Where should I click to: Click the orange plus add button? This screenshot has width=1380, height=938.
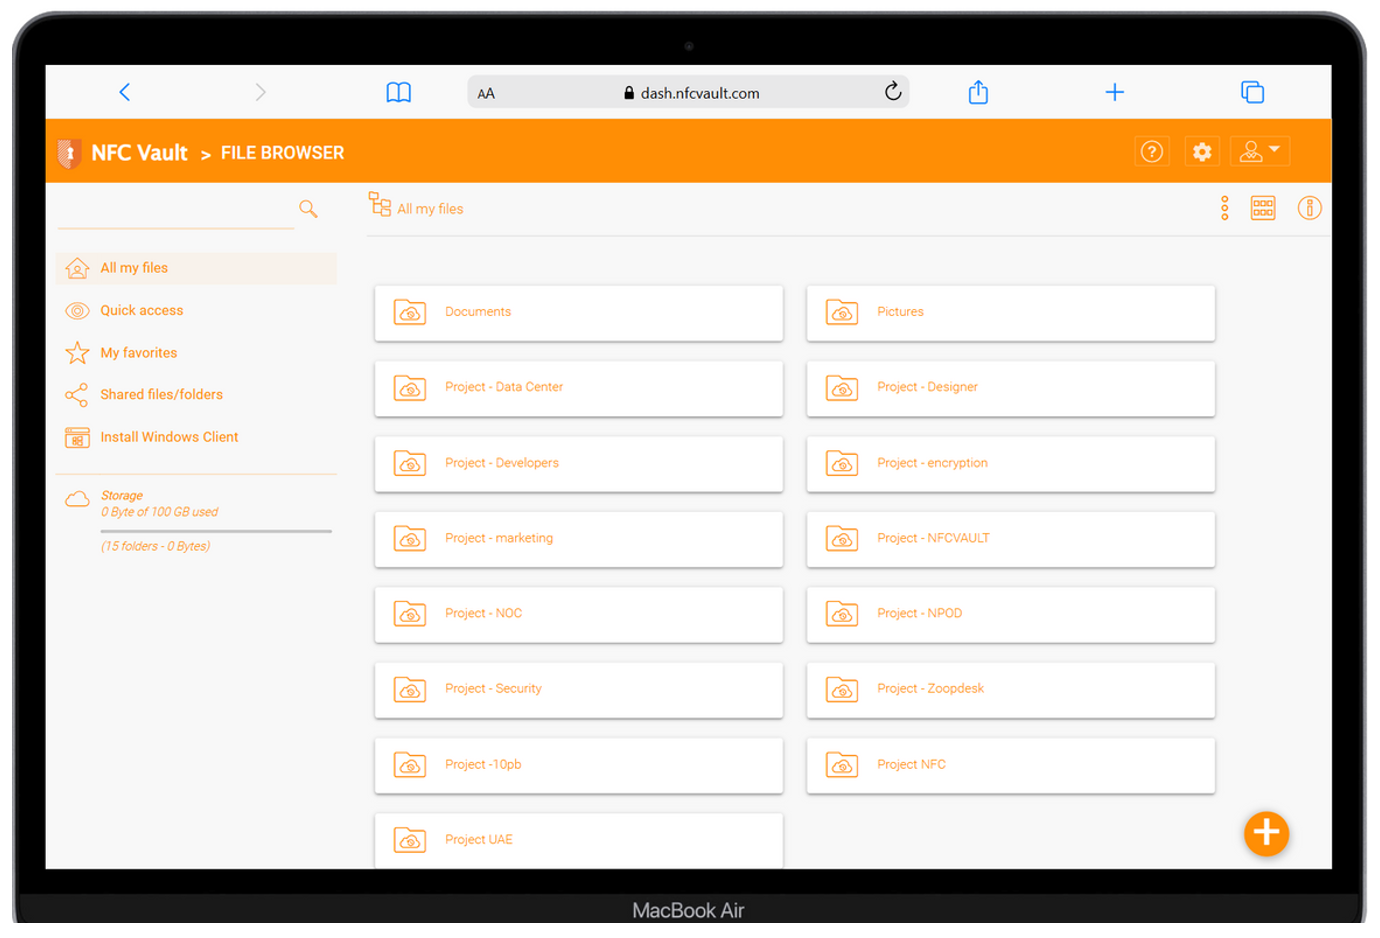click(1266, 833)
